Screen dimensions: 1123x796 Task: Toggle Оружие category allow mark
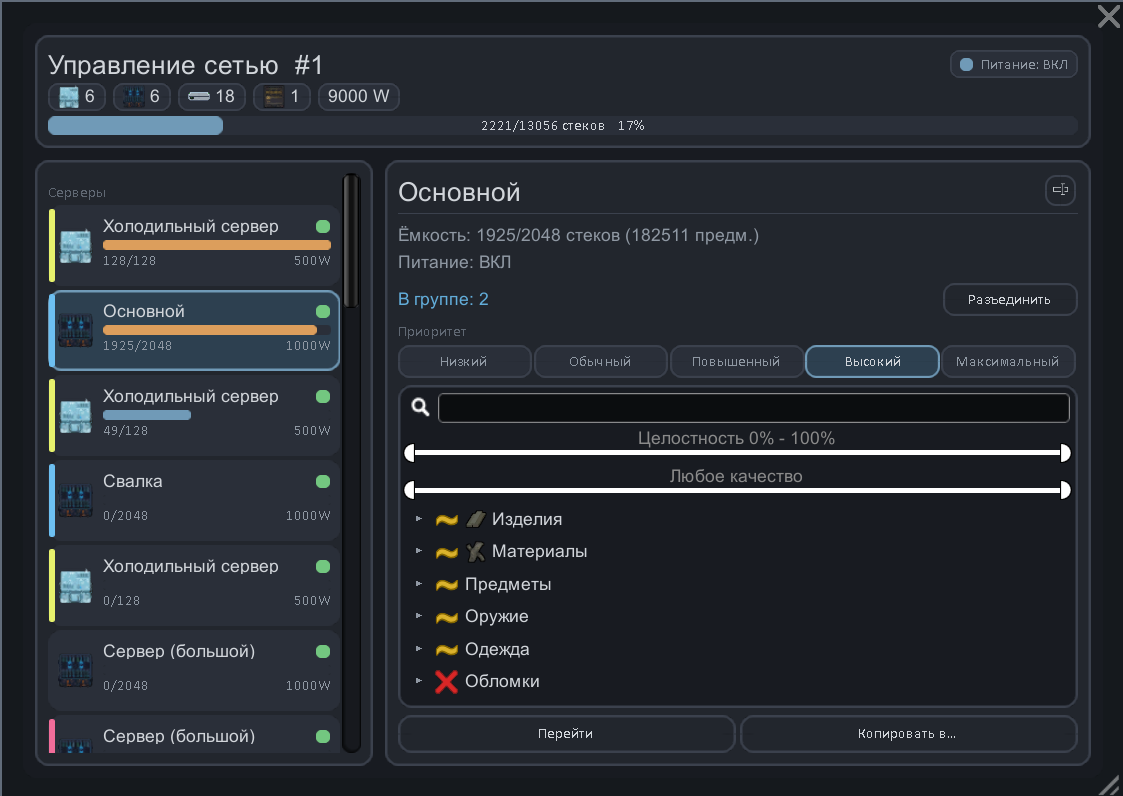tap(447, 617)
